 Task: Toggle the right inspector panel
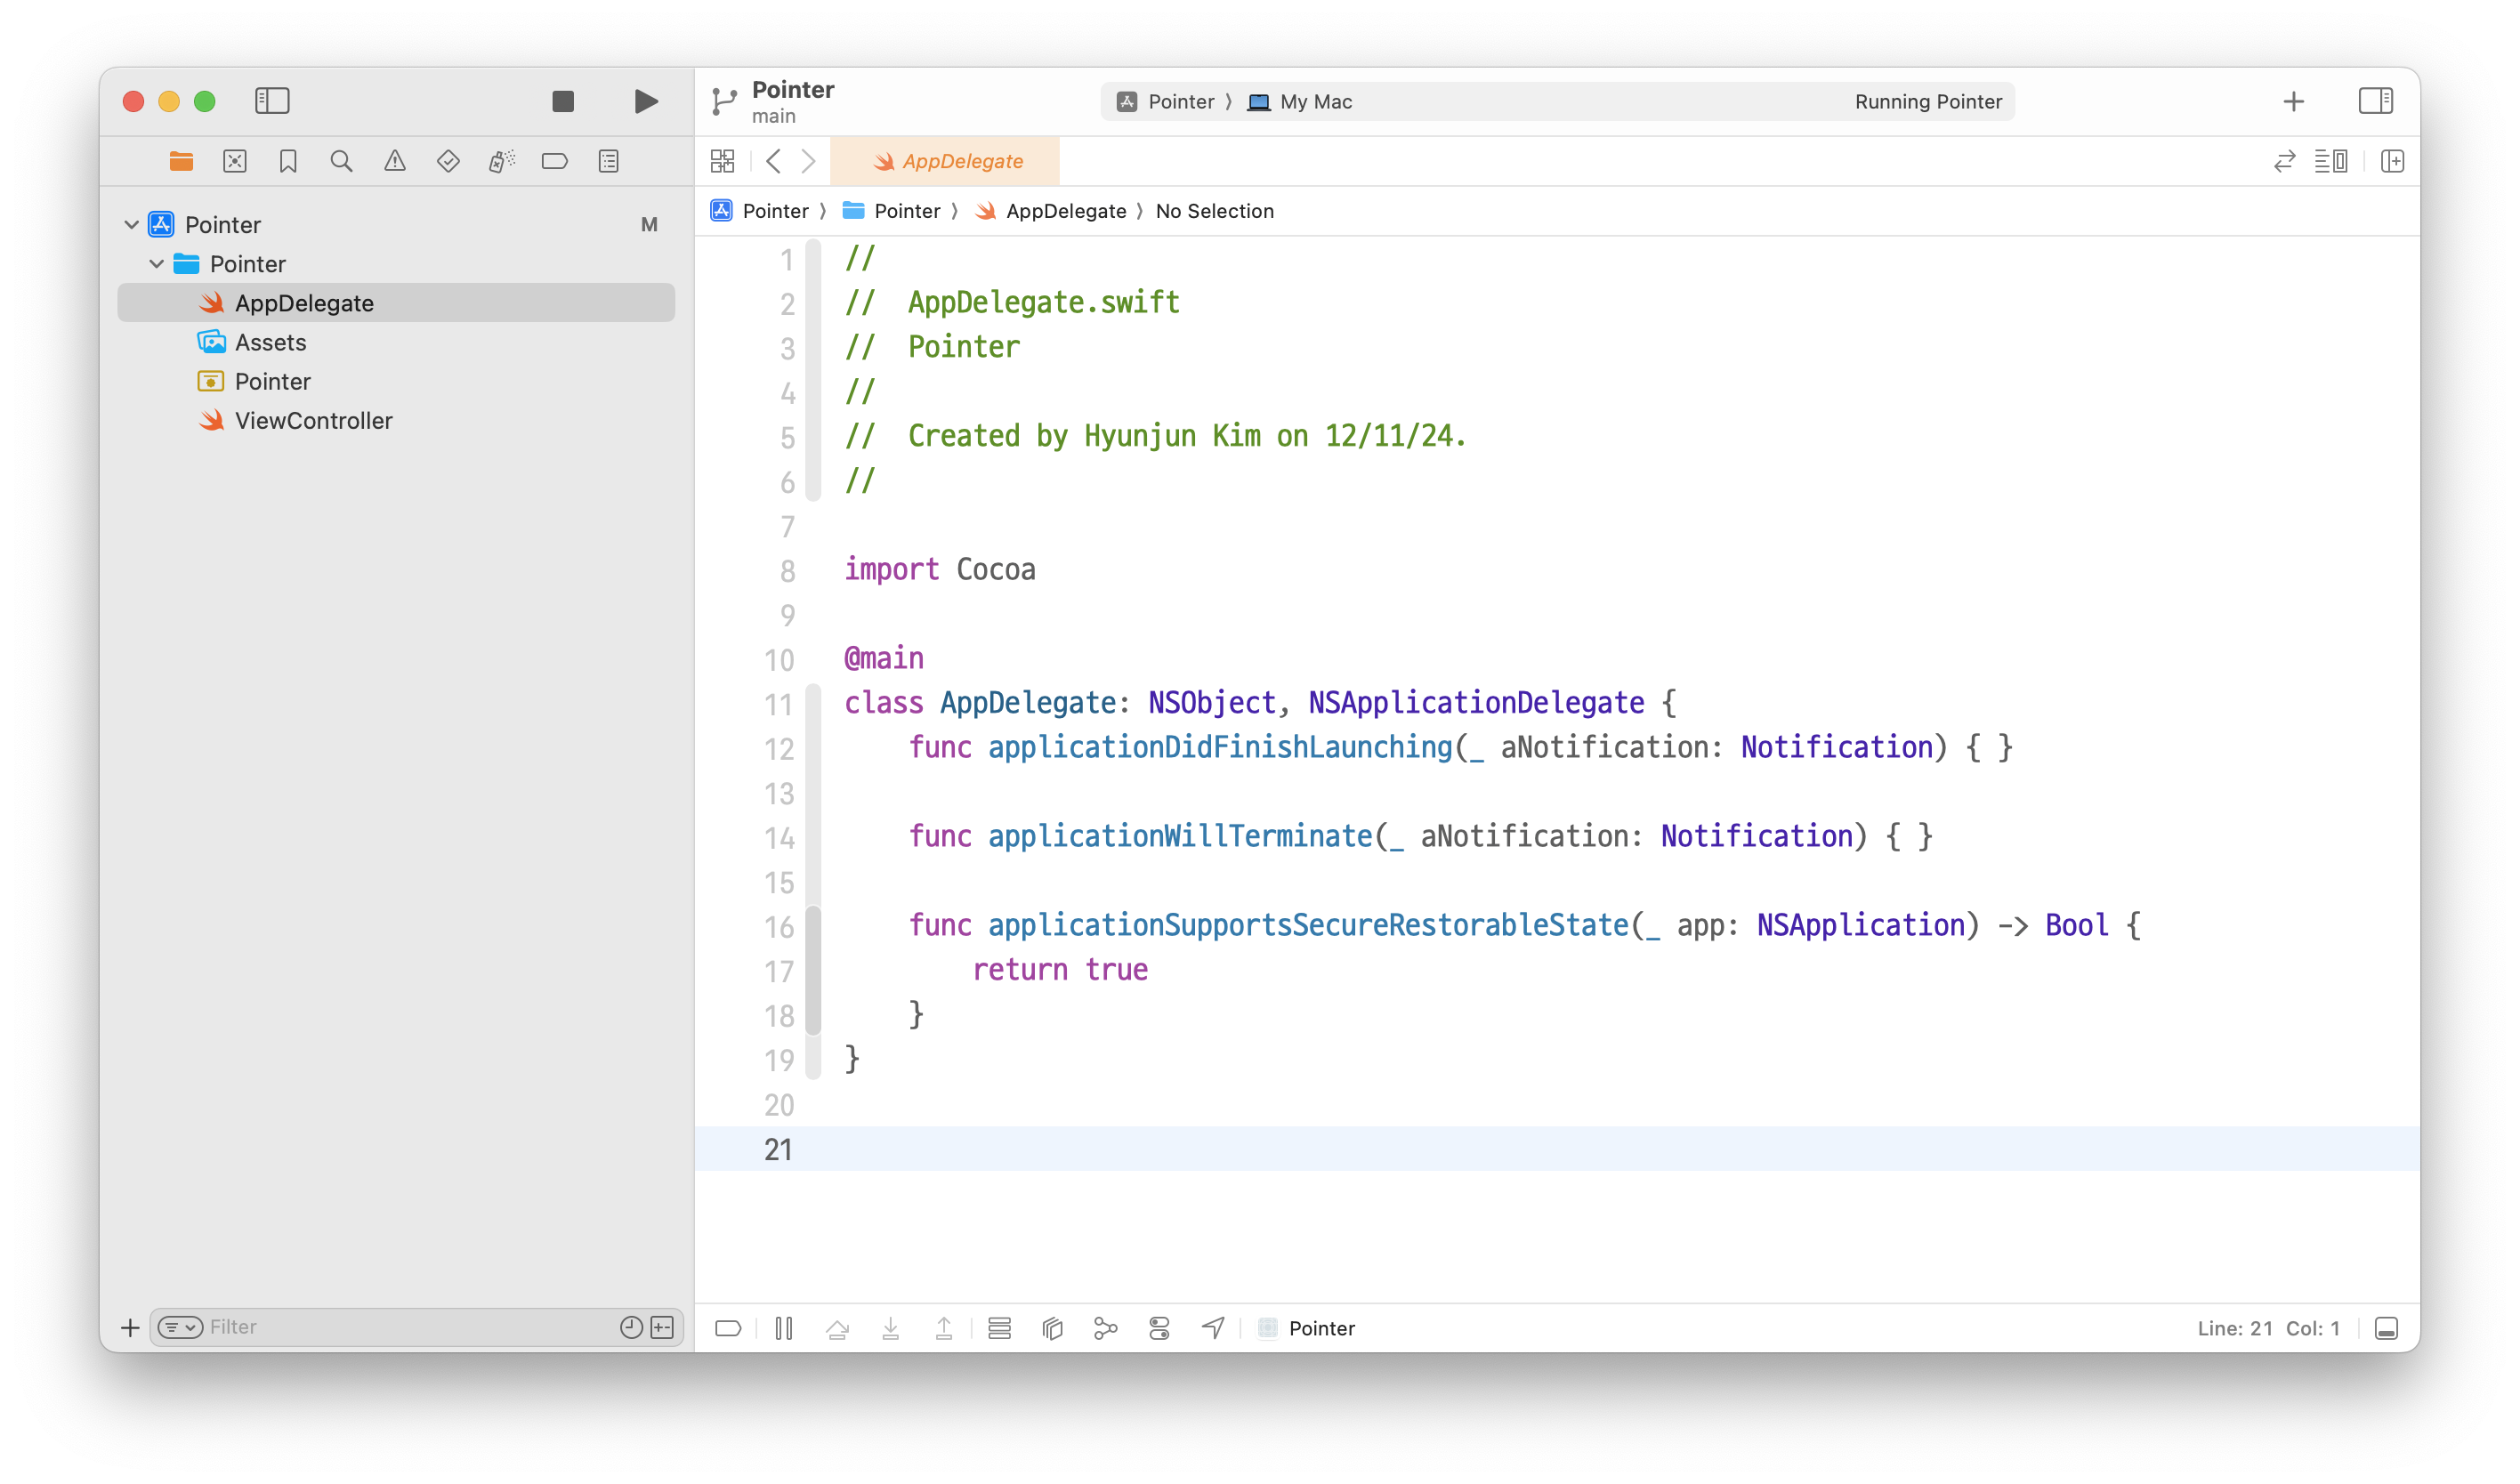point(2375,101)
